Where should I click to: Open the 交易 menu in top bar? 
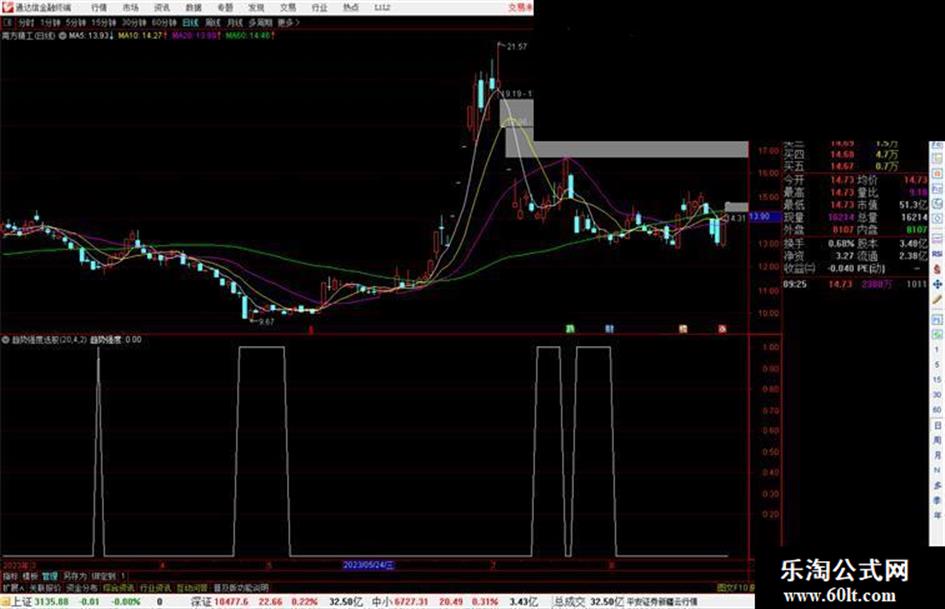pyautogui.click(x=287, y=7)
